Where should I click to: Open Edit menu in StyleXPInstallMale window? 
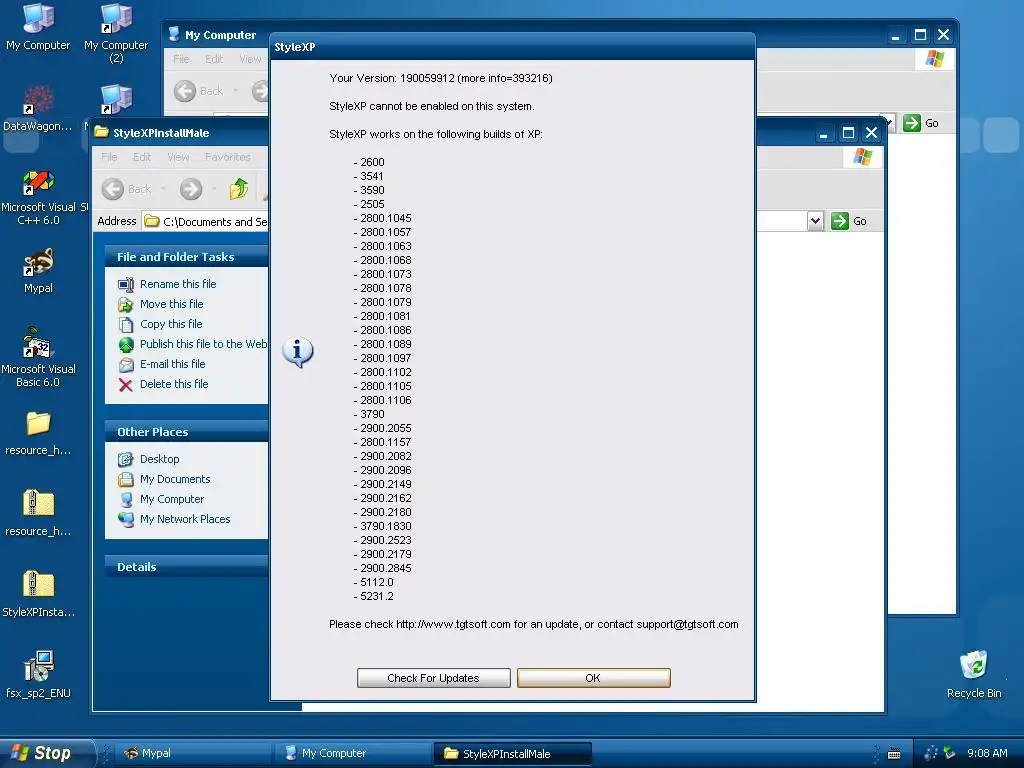[142, 157]
